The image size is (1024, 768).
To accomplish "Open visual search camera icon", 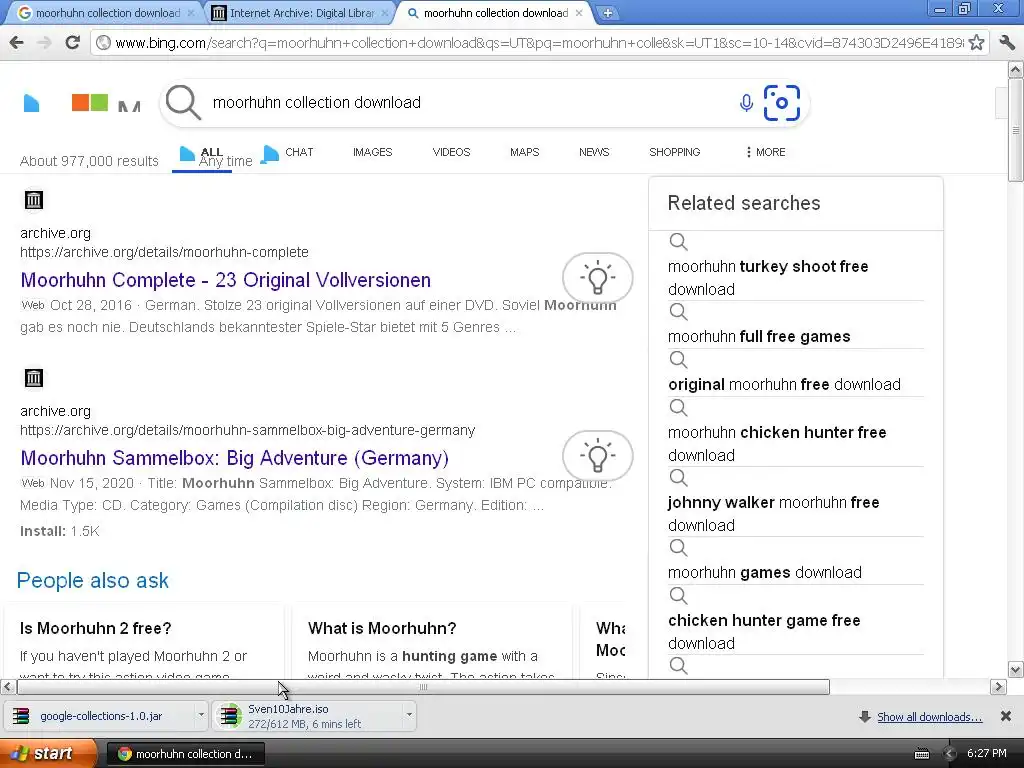I will pos(782,103).
